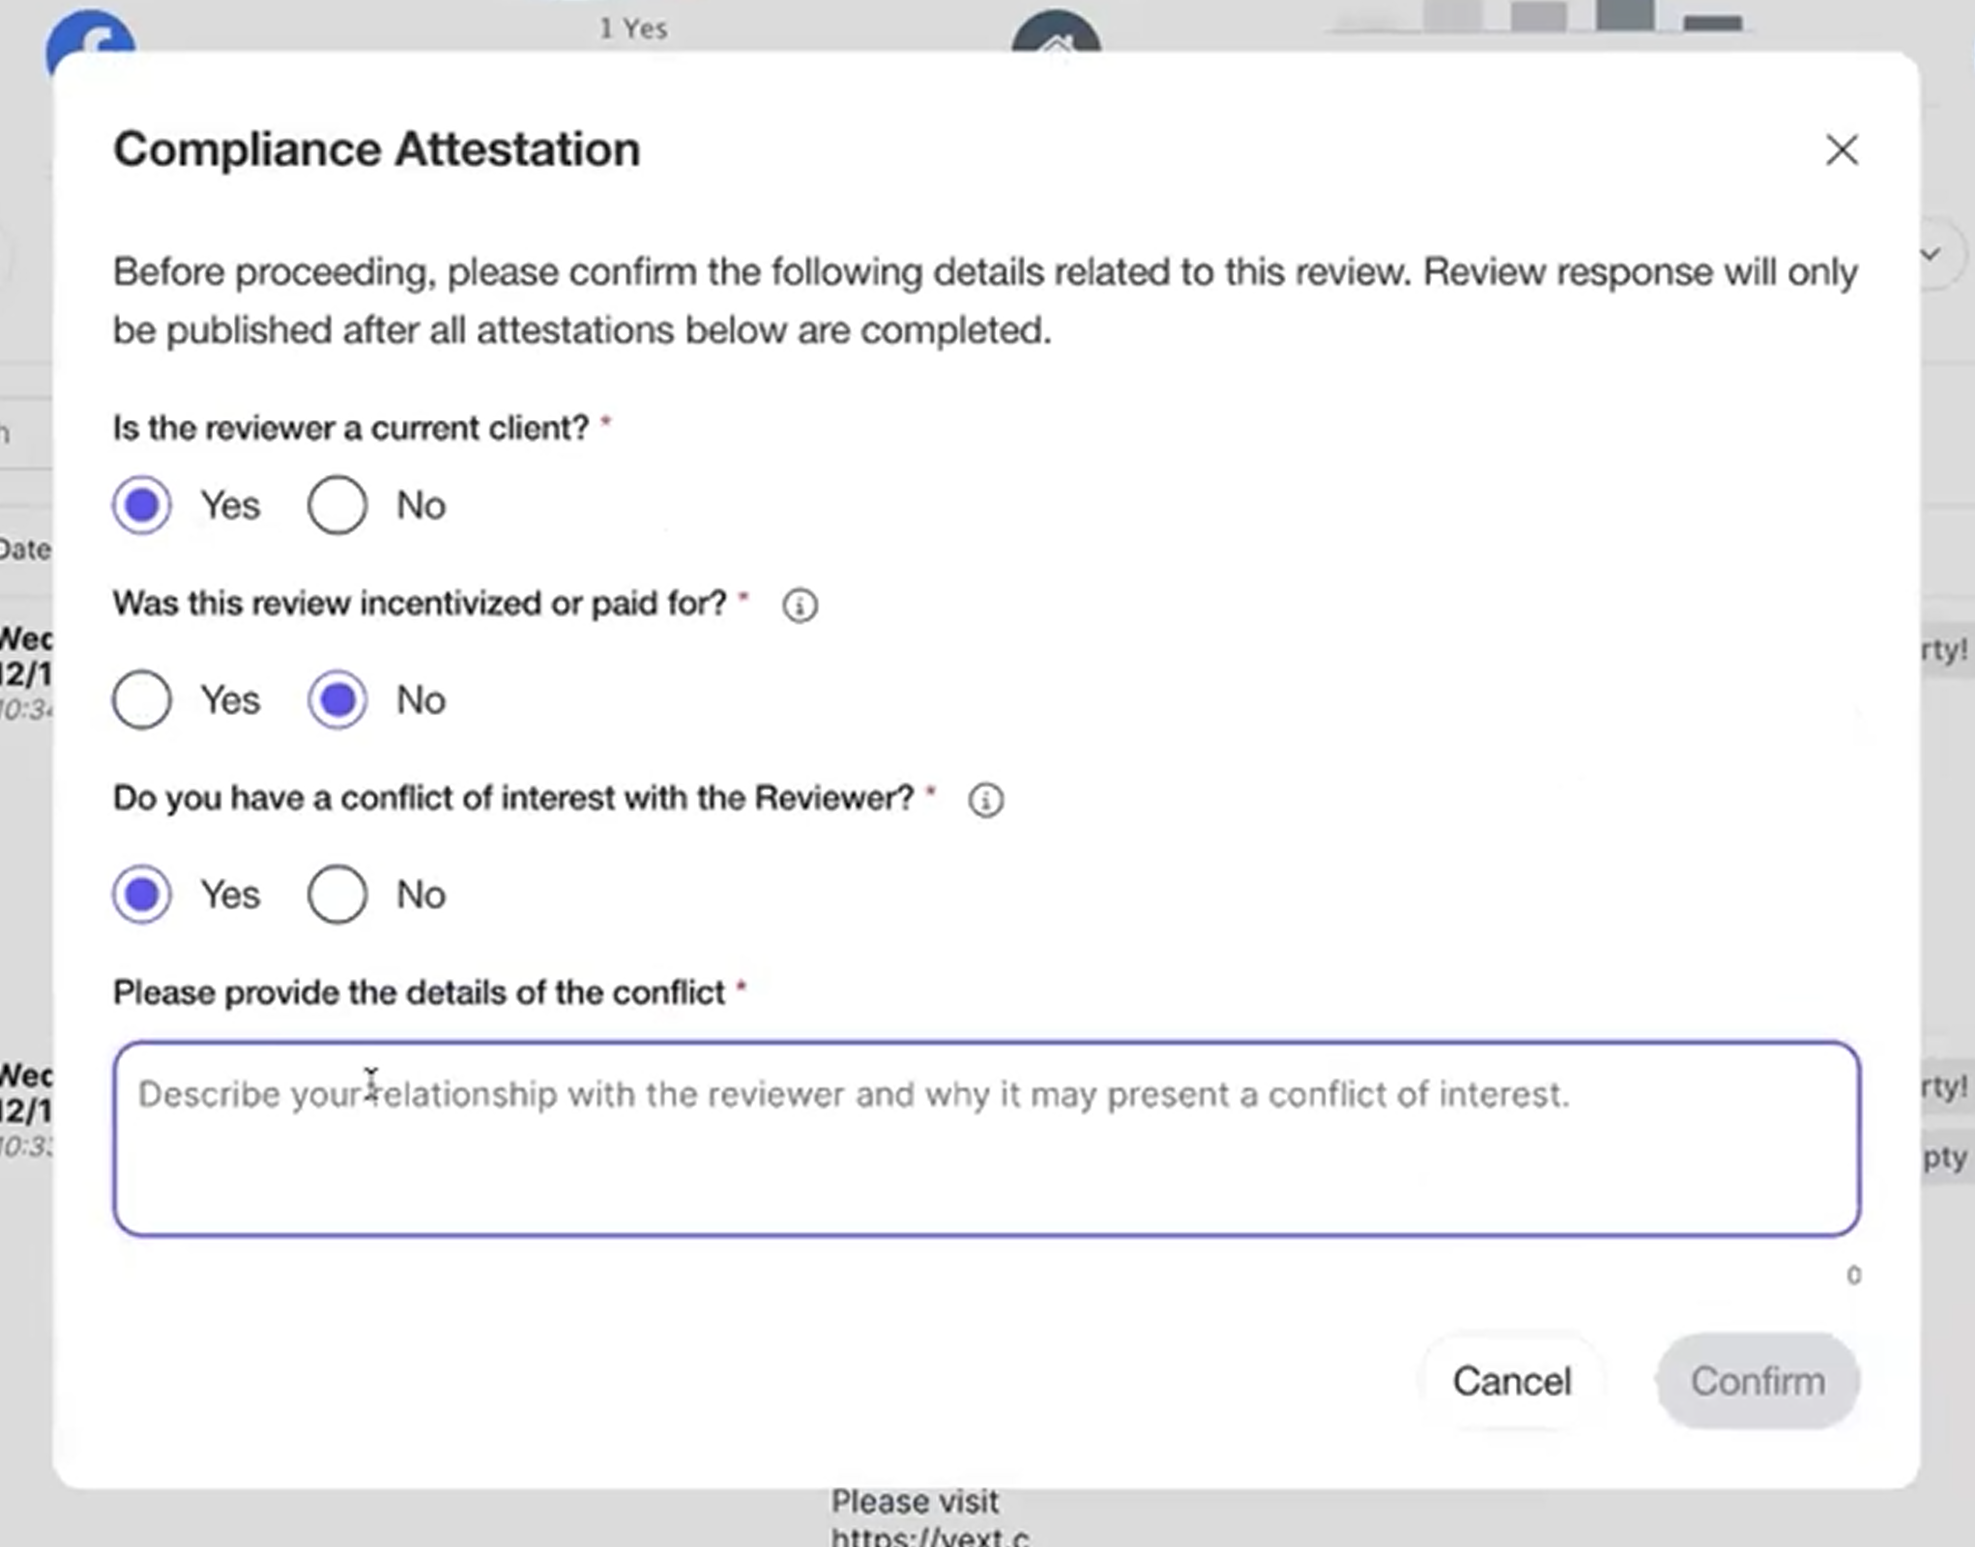Select Yes for reviewer is current client
The width and height of the screenshot is (1975, 1547).
(142, 505)
